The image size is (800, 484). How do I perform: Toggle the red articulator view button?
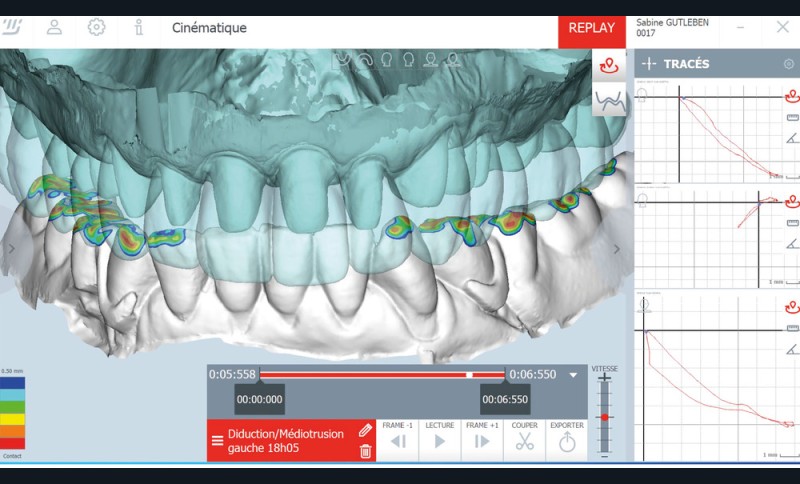(x=609, y=66)
